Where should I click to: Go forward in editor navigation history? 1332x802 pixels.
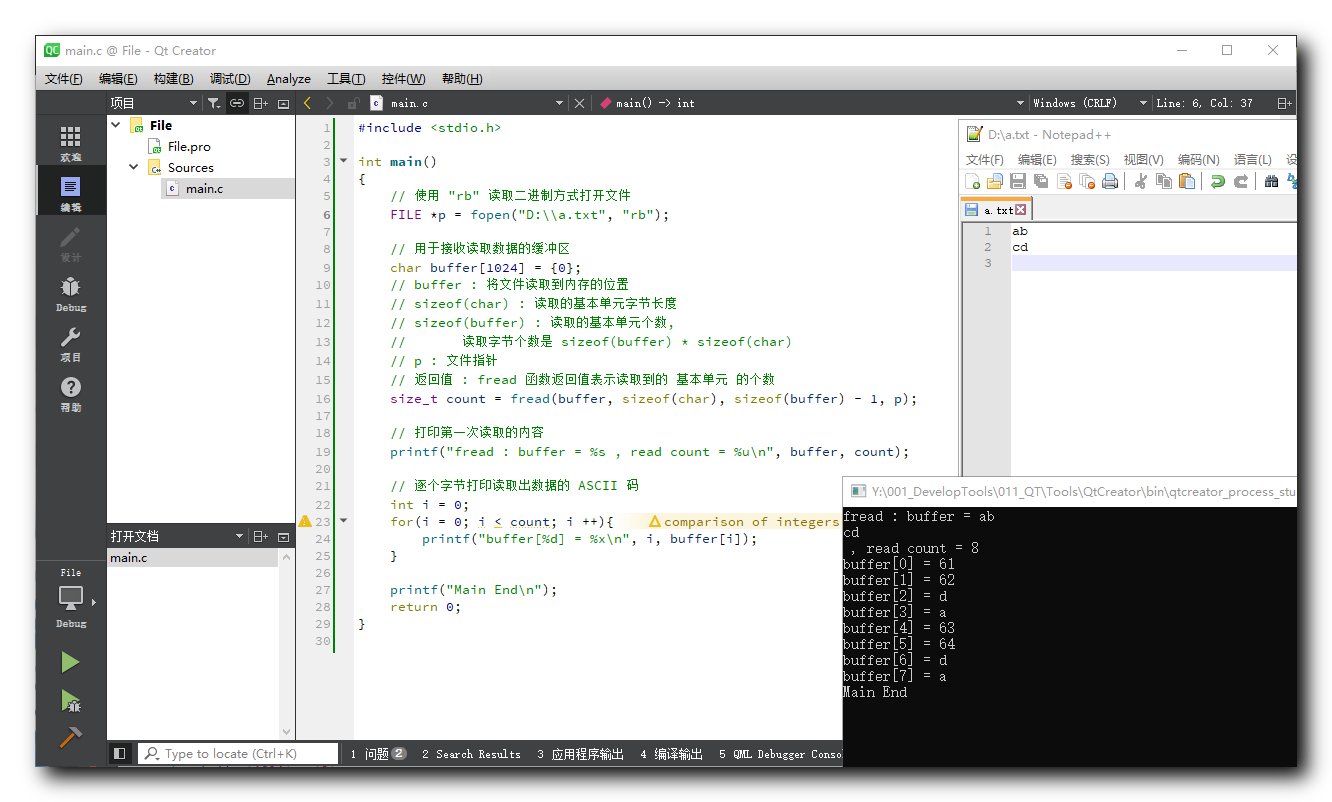pyautogui.click(x=330, y=103)
